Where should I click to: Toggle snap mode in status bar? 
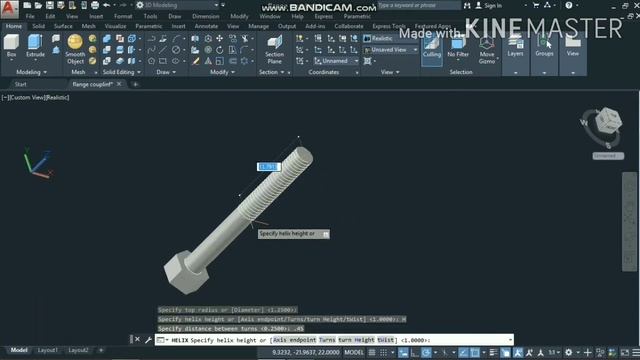click(383, 352)
